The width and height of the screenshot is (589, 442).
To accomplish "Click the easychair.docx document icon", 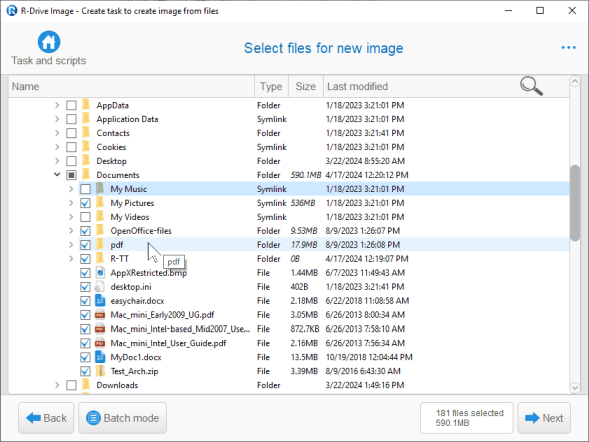I will [x=100, y=301].
